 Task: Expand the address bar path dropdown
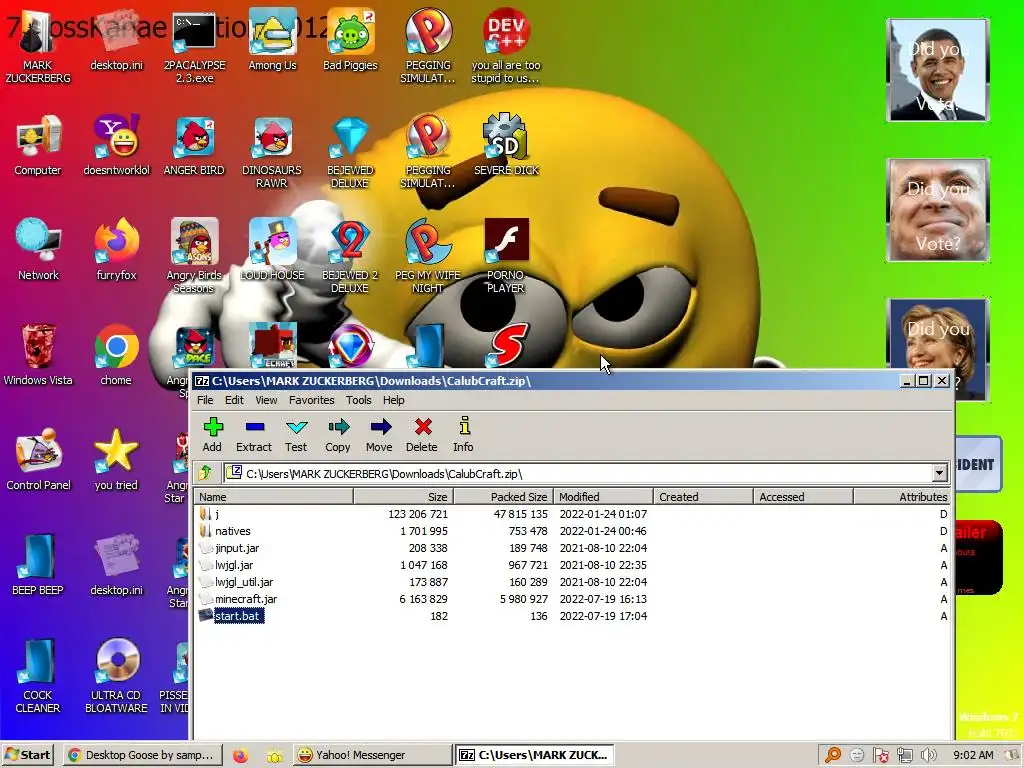939,473
